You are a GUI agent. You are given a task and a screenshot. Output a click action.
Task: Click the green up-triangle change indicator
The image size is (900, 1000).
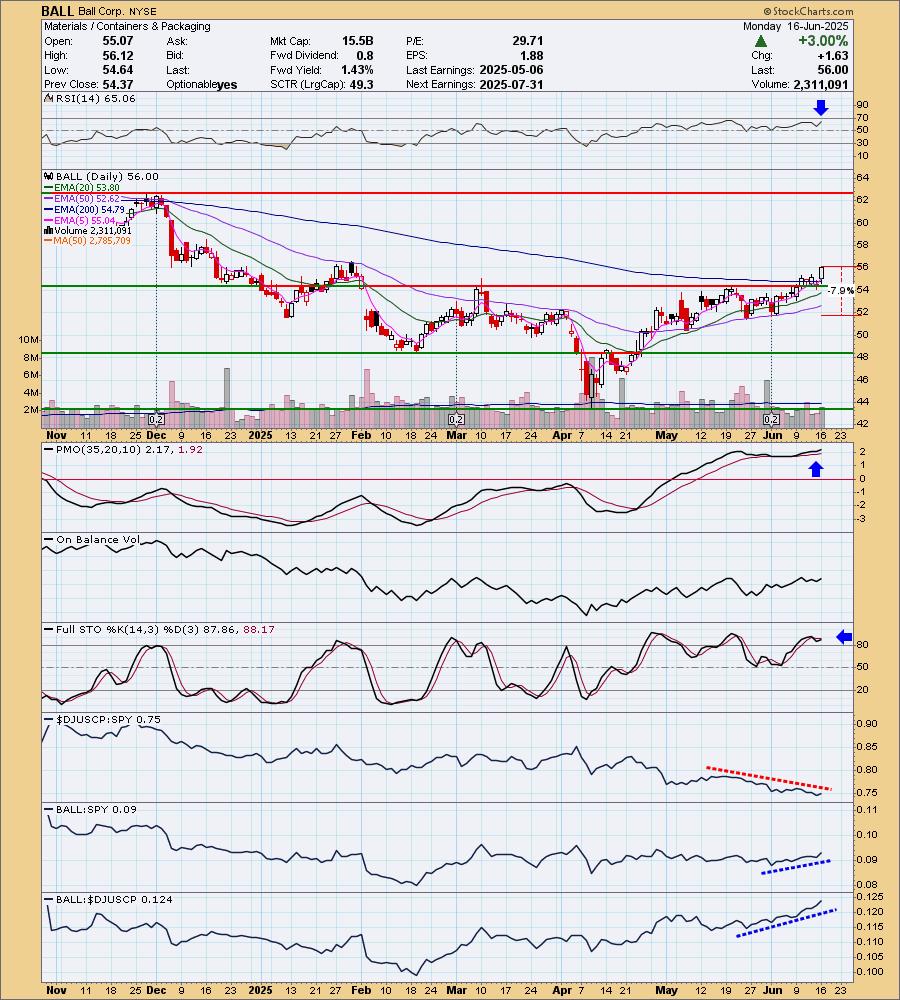click(760, 41)
